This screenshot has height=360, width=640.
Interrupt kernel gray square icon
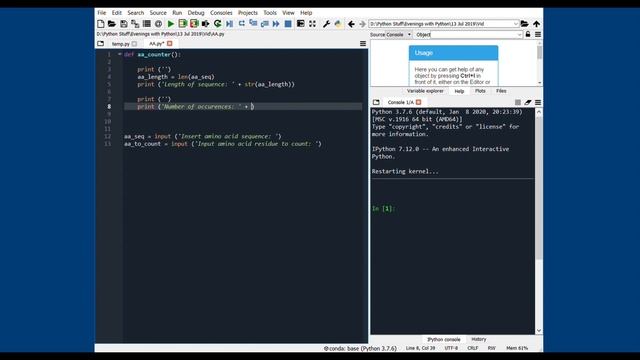[x=518, y=102]
